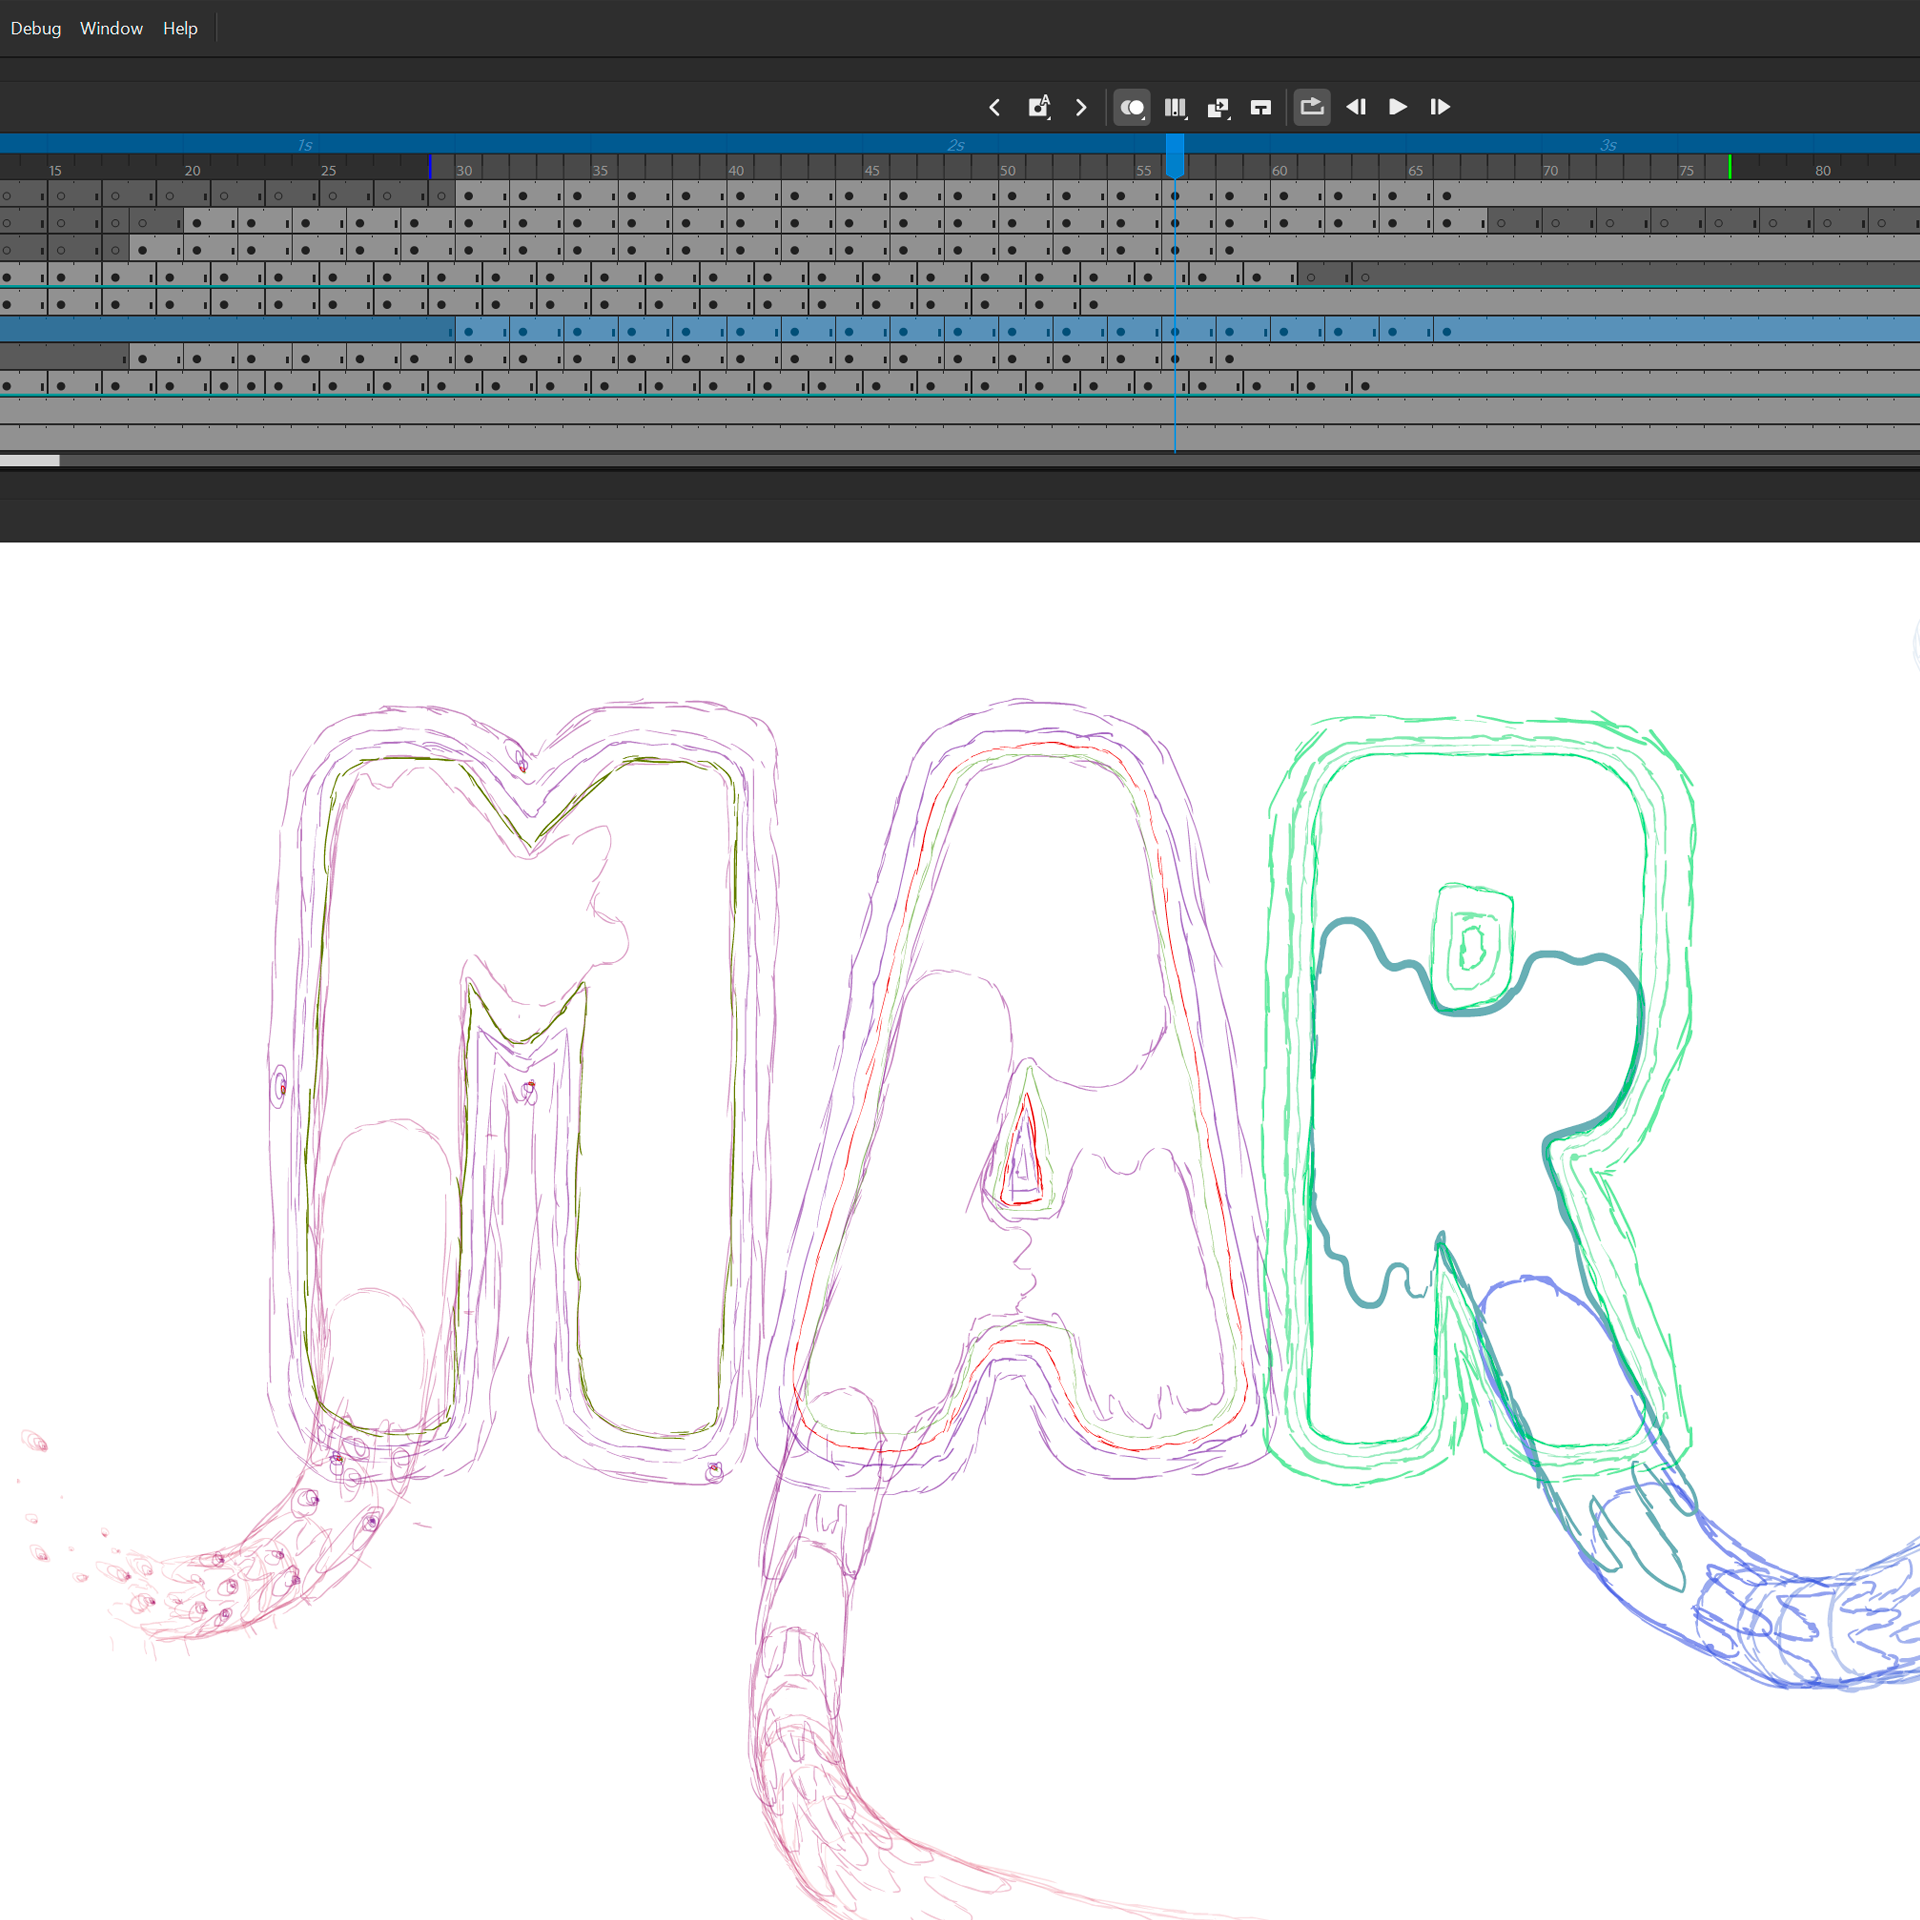The width and height of the screenshot is (1920, 1920).
Task: Toggle Onion Skin off
Action: click(x=1132, y=108)
